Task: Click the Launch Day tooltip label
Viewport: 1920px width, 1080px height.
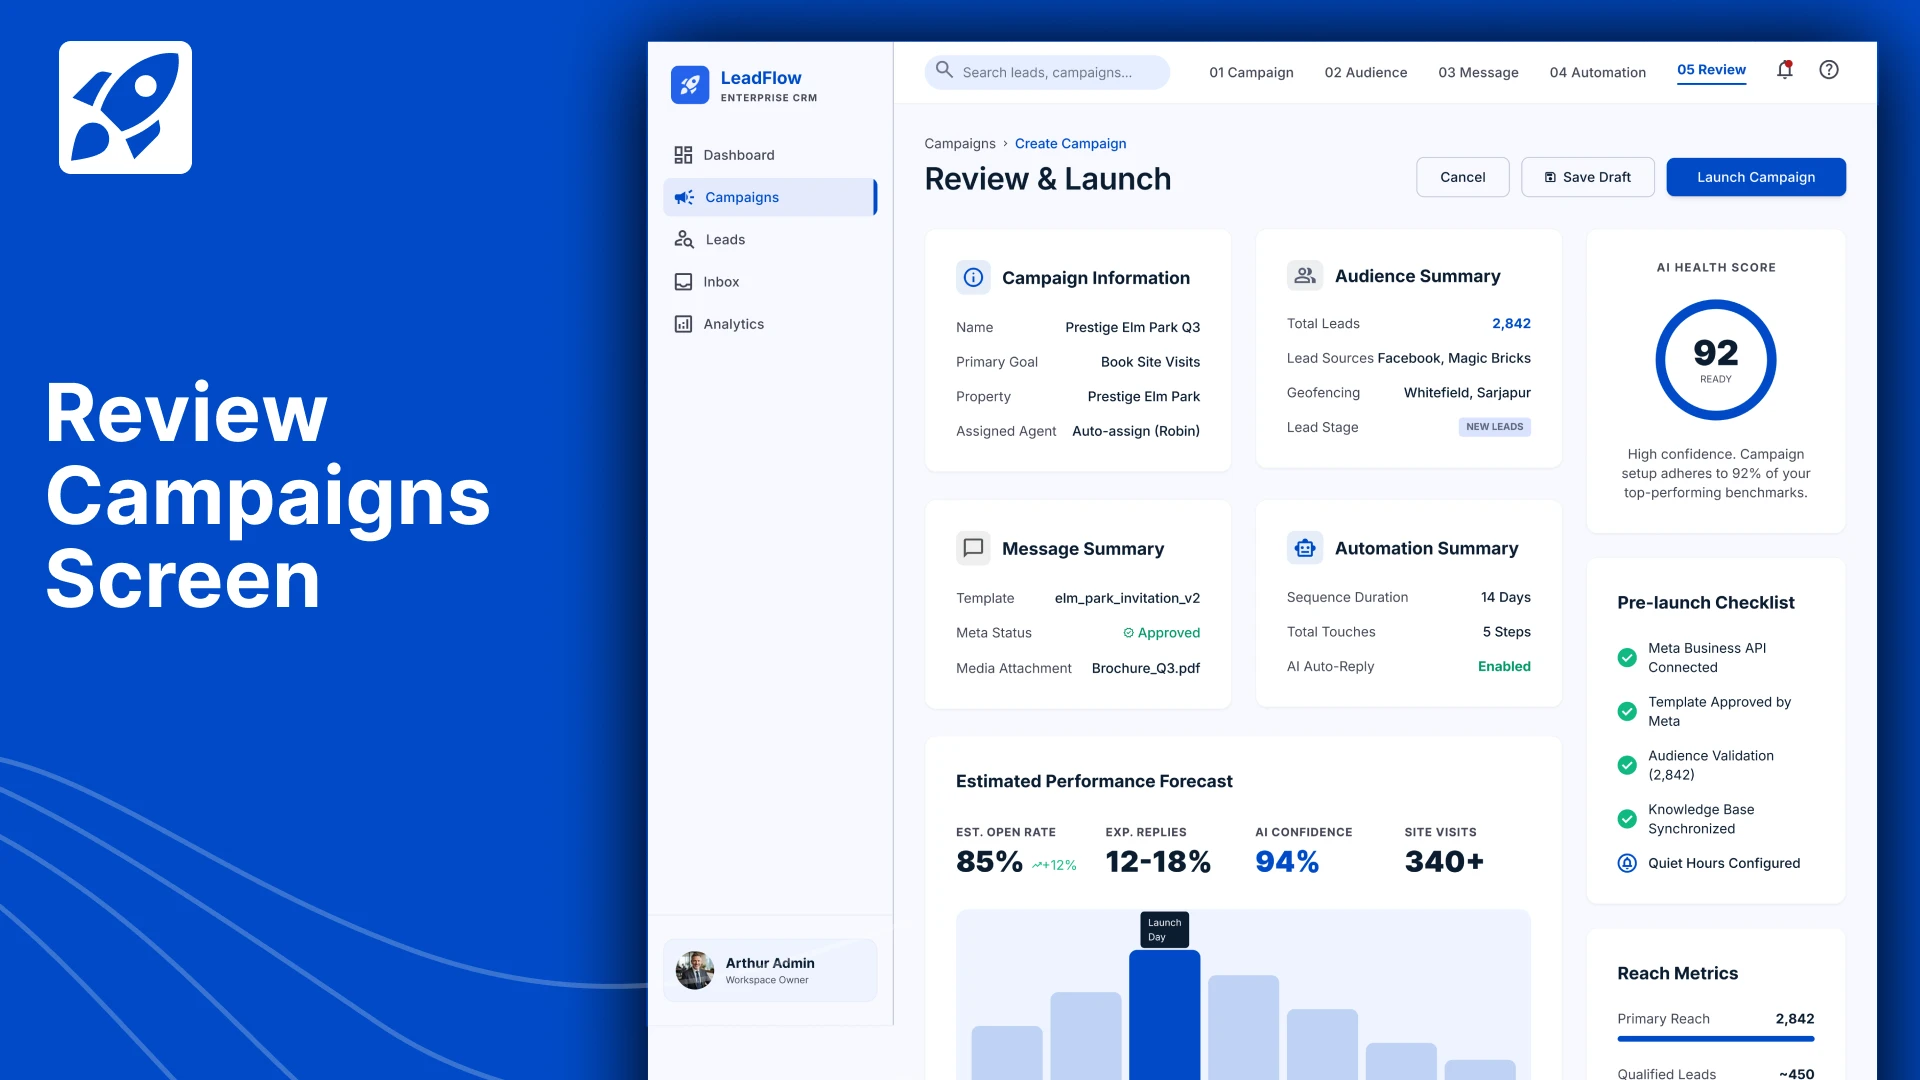Action: [1164, 930]
